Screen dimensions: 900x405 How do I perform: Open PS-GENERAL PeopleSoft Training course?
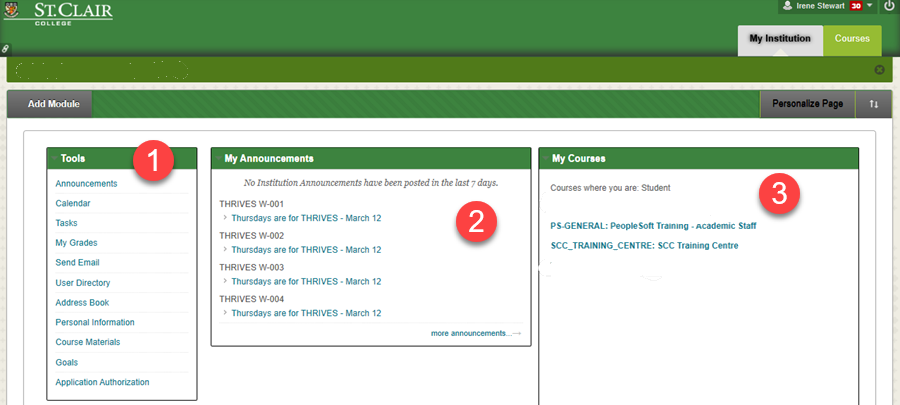tap(653, 226)
